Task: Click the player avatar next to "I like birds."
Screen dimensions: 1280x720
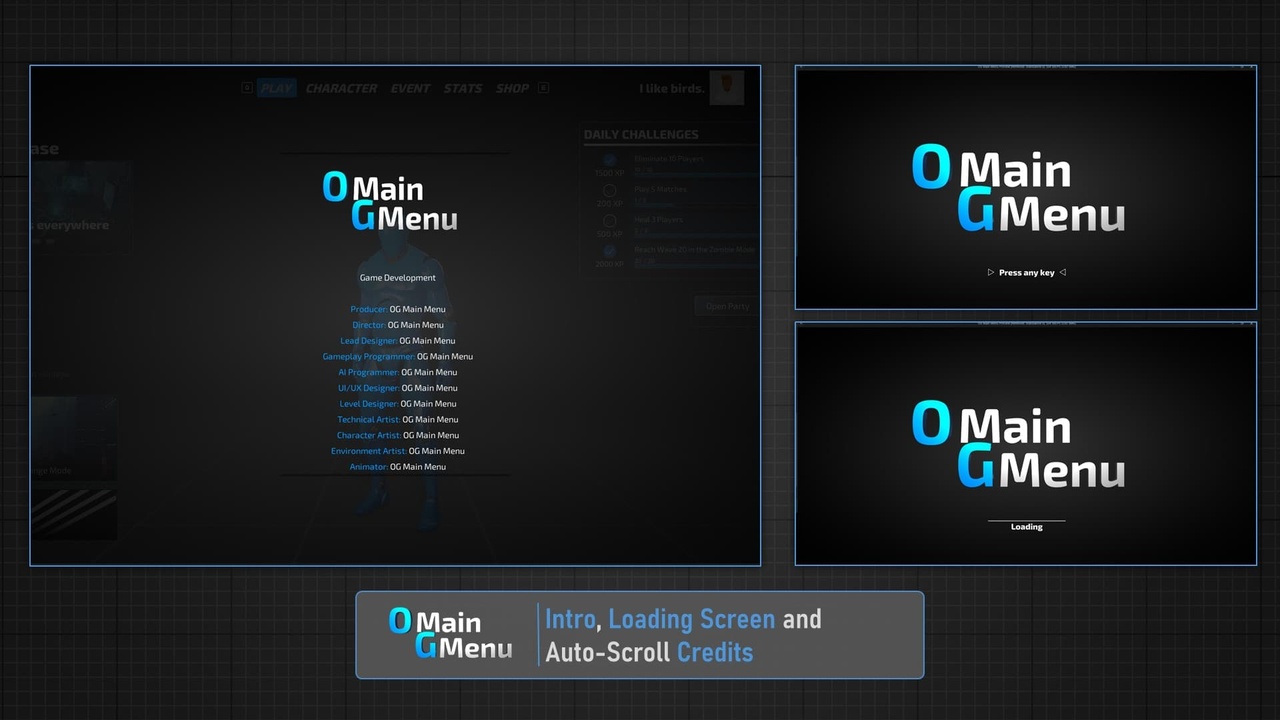Action: [x=727, y=88]
